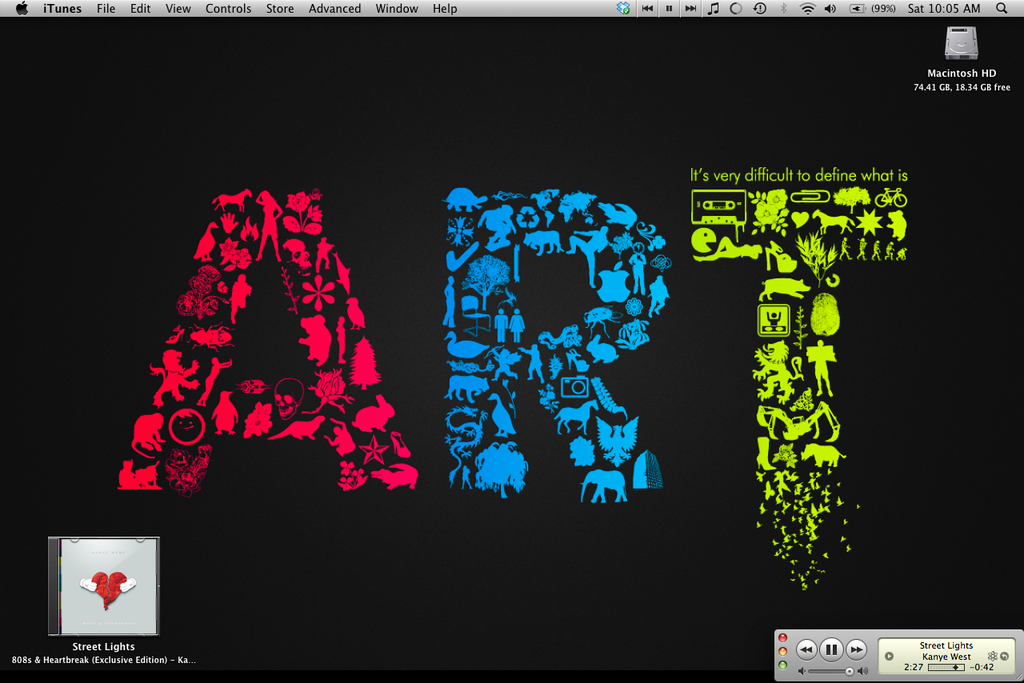The image size is (1024, 683).
Task: Adjust the mini player volume slider knob
Action: click(x=849, y=671)
